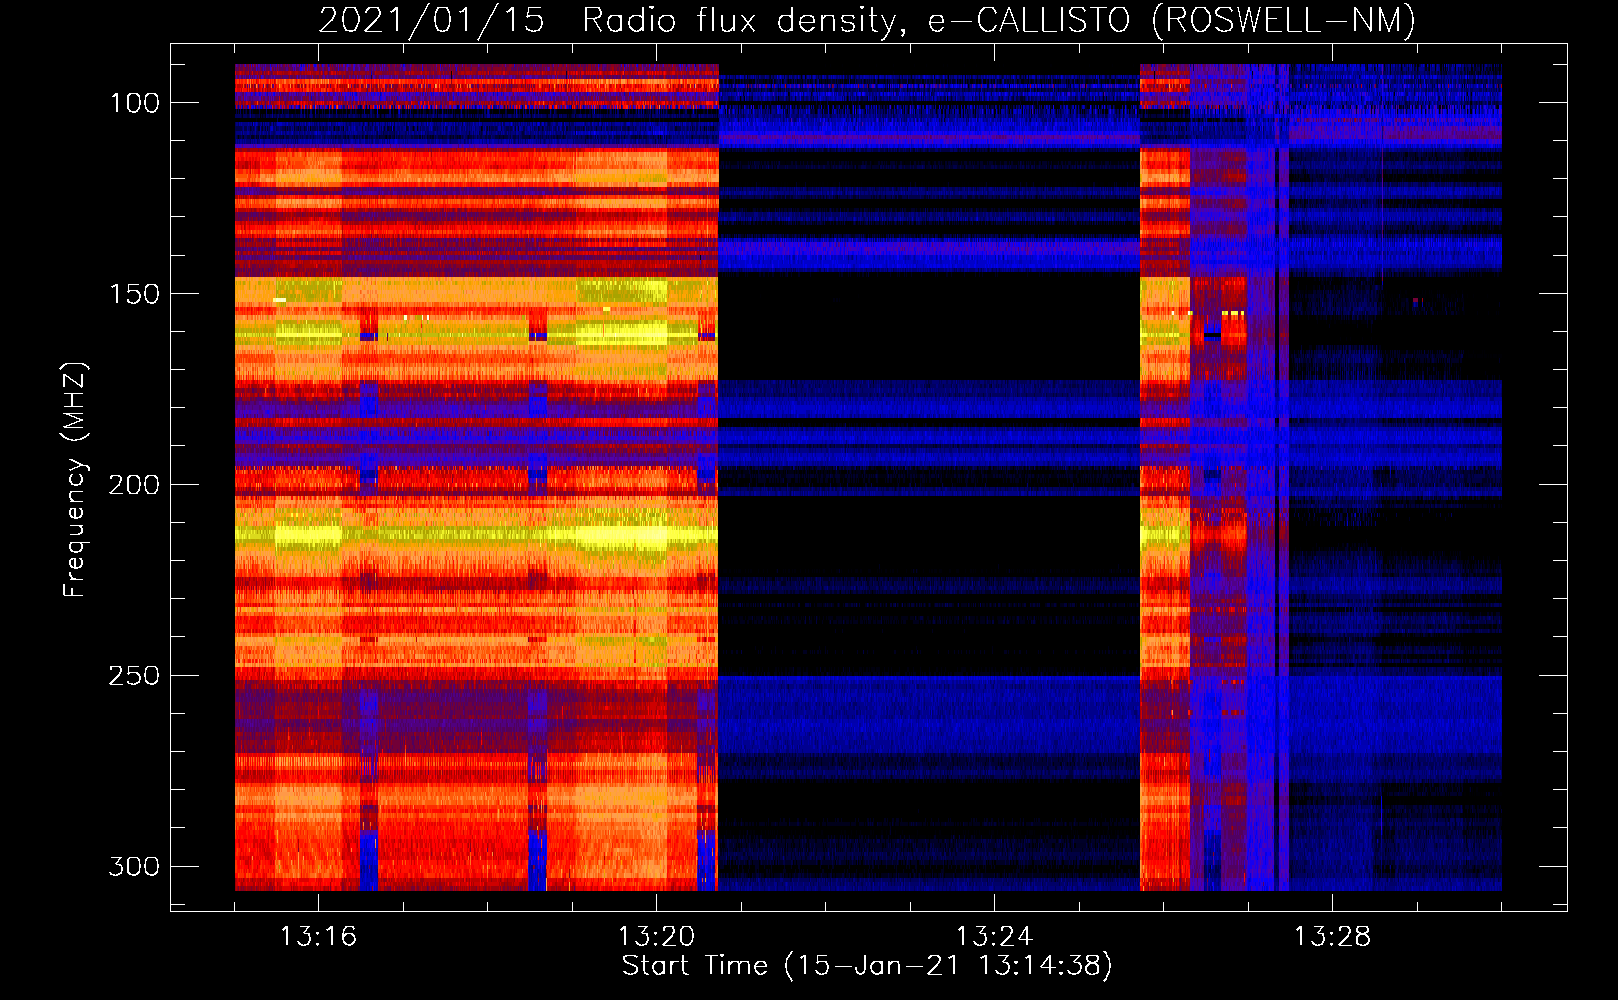Screen dimensions: 1618x1000
Task: Click the 13:24 time tick label
Action: (x=994, y=937)
